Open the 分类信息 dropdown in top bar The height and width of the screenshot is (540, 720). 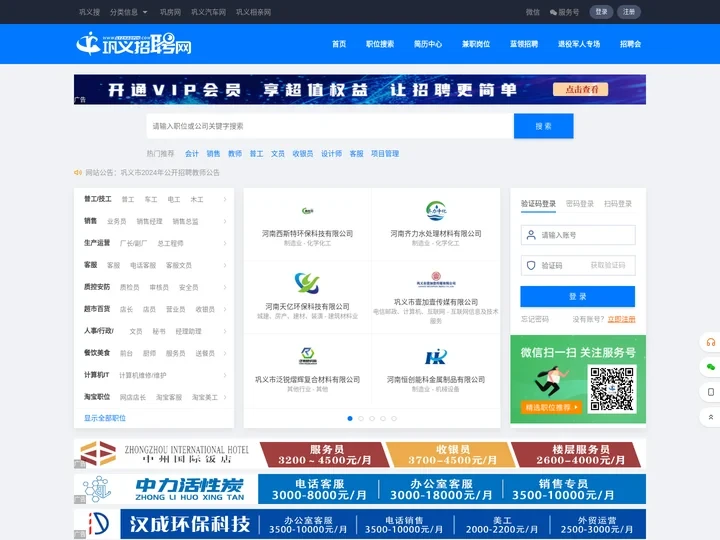point(129,12)
